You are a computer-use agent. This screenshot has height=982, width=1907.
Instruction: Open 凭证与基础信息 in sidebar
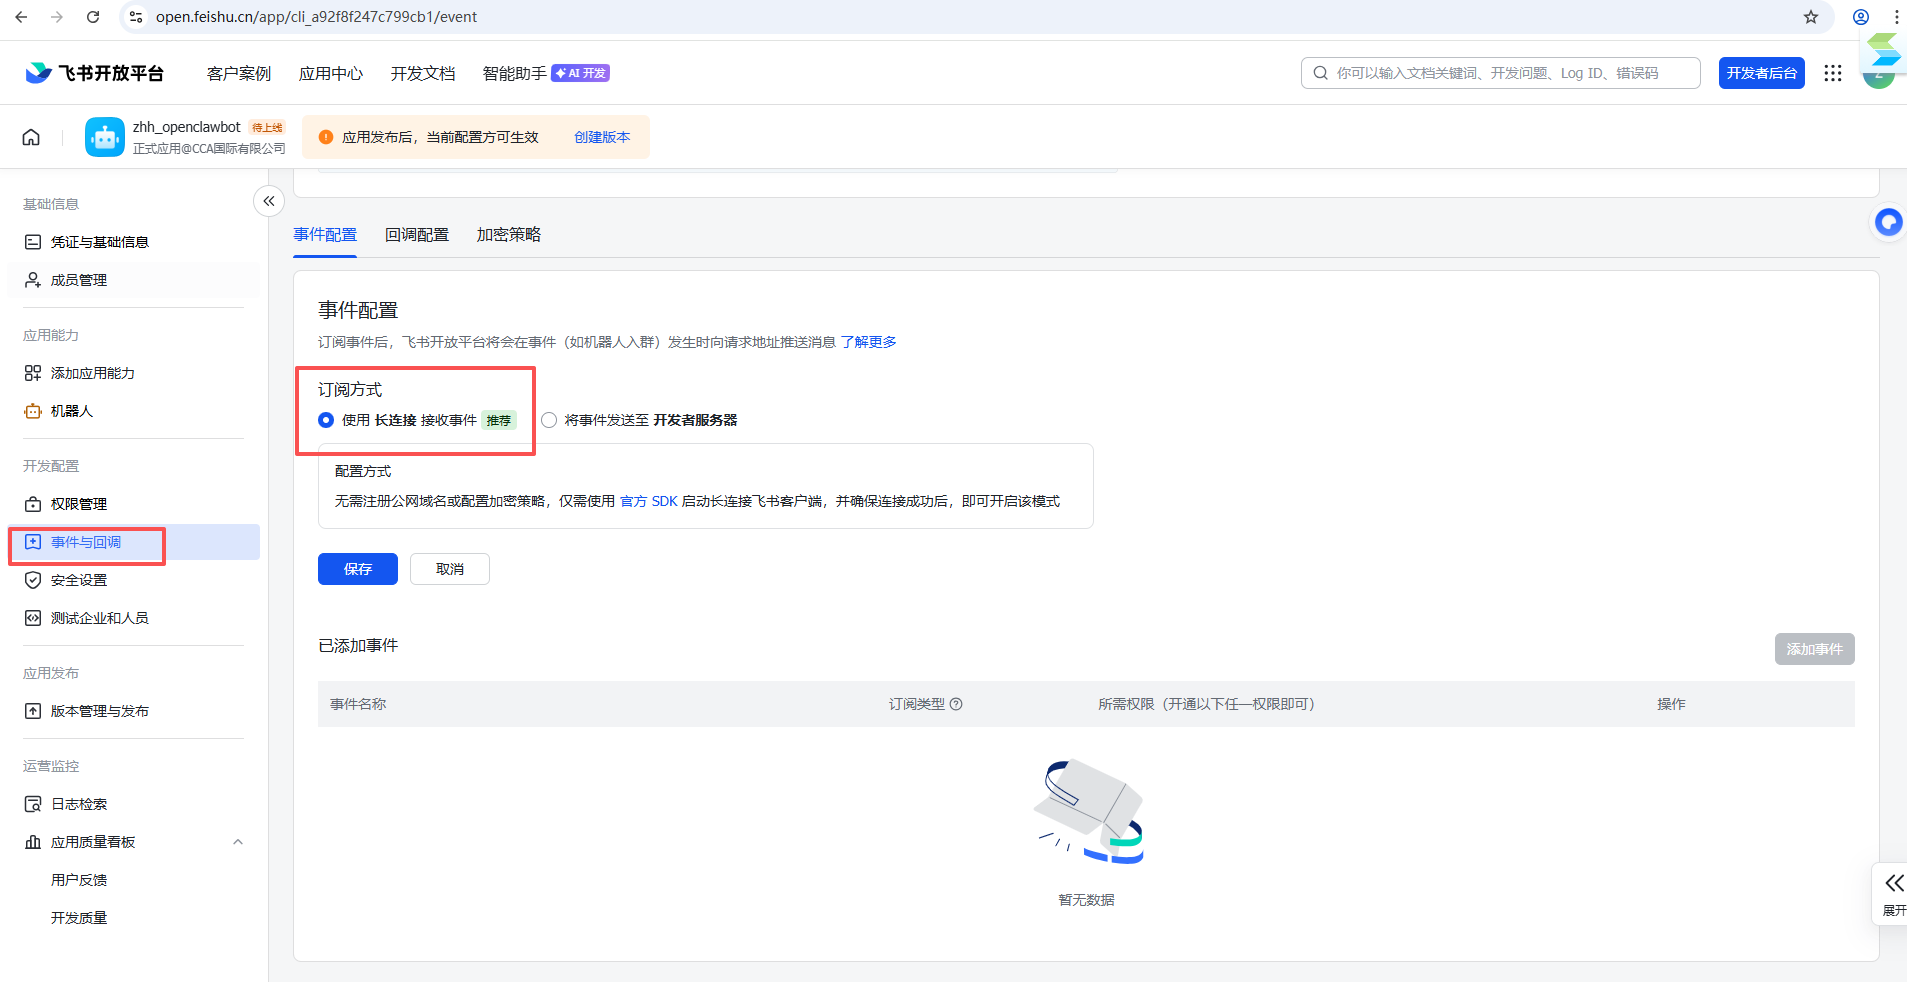click(100, 242)
